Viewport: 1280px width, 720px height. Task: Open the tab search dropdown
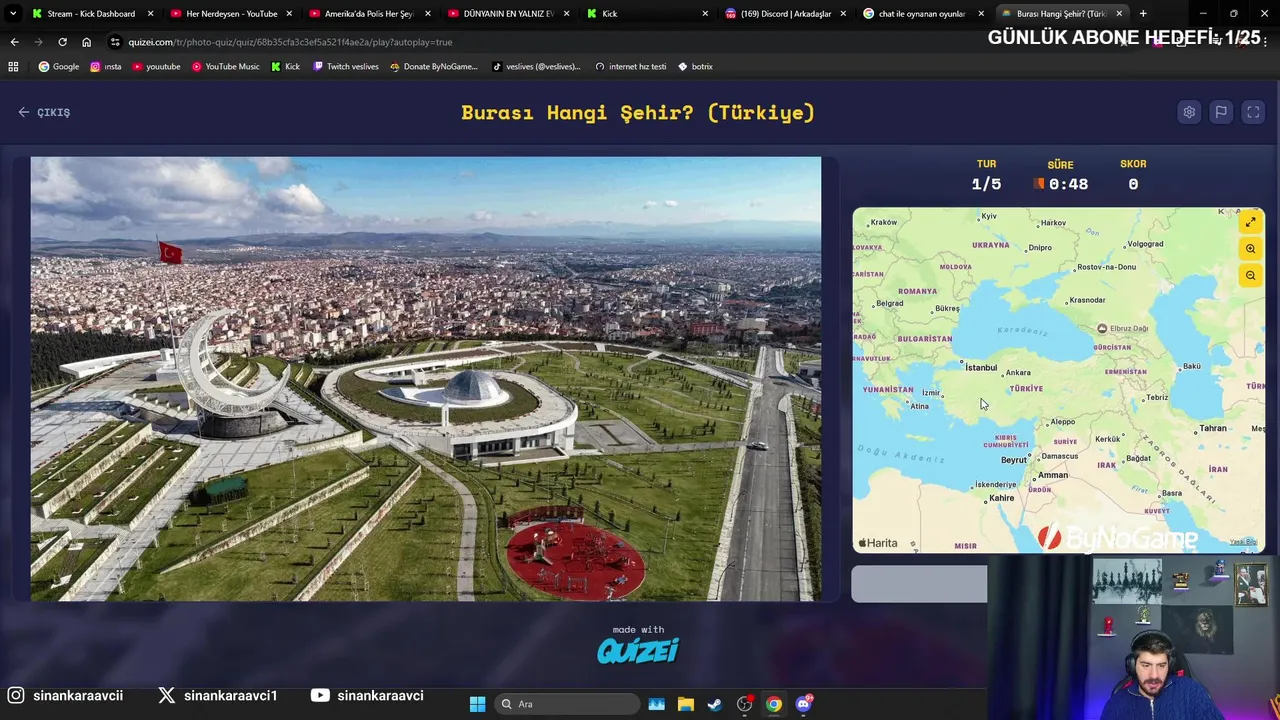(13, 14)
